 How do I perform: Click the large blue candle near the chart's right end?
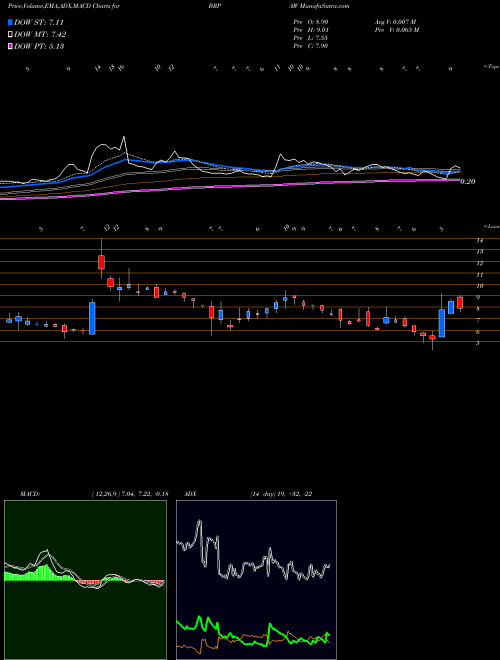point(441,323)
